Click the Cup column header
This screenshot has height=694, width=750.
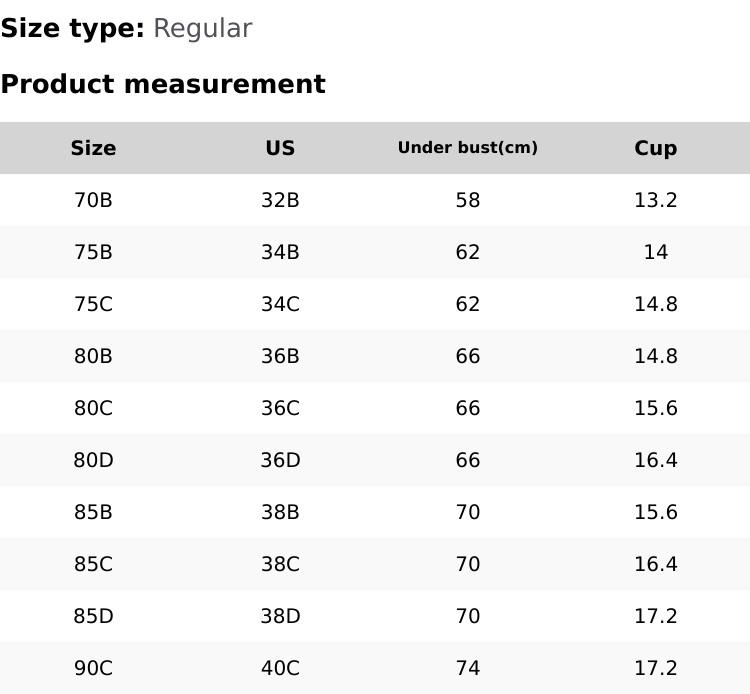point(655,148)
